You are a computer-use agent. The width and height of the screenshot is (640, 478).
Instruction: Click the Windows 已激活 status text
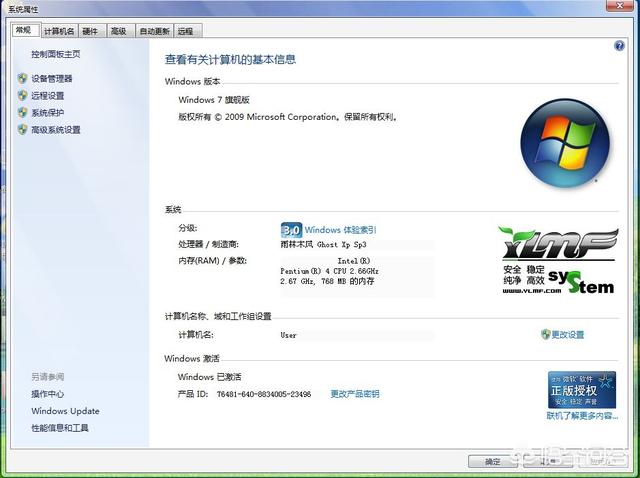209,377
